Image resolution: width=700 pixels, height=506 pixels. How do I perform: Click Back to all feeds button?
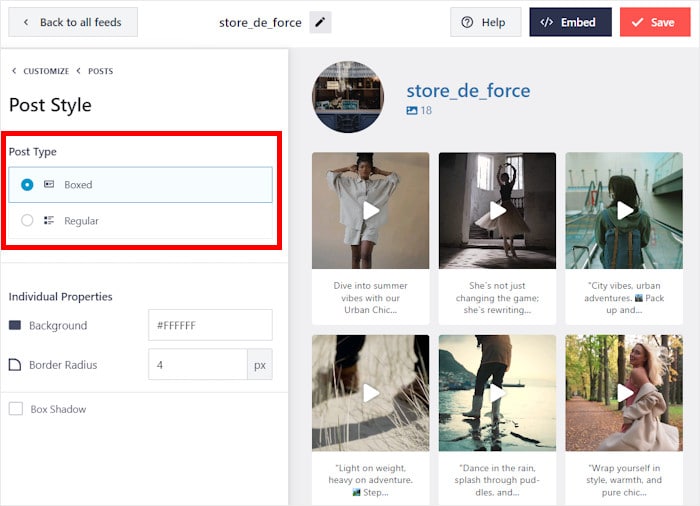click(x=73, y=22)
